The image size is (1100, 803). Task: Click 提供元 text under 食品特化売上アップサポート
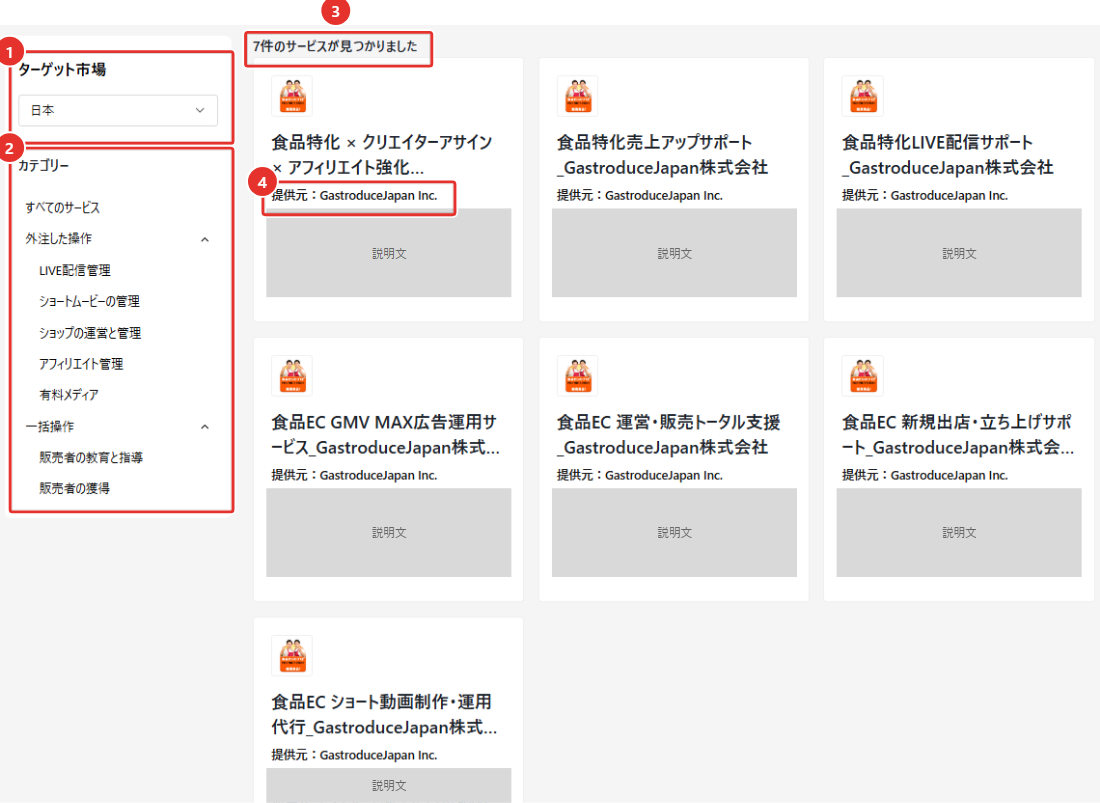tap(640, 196)
